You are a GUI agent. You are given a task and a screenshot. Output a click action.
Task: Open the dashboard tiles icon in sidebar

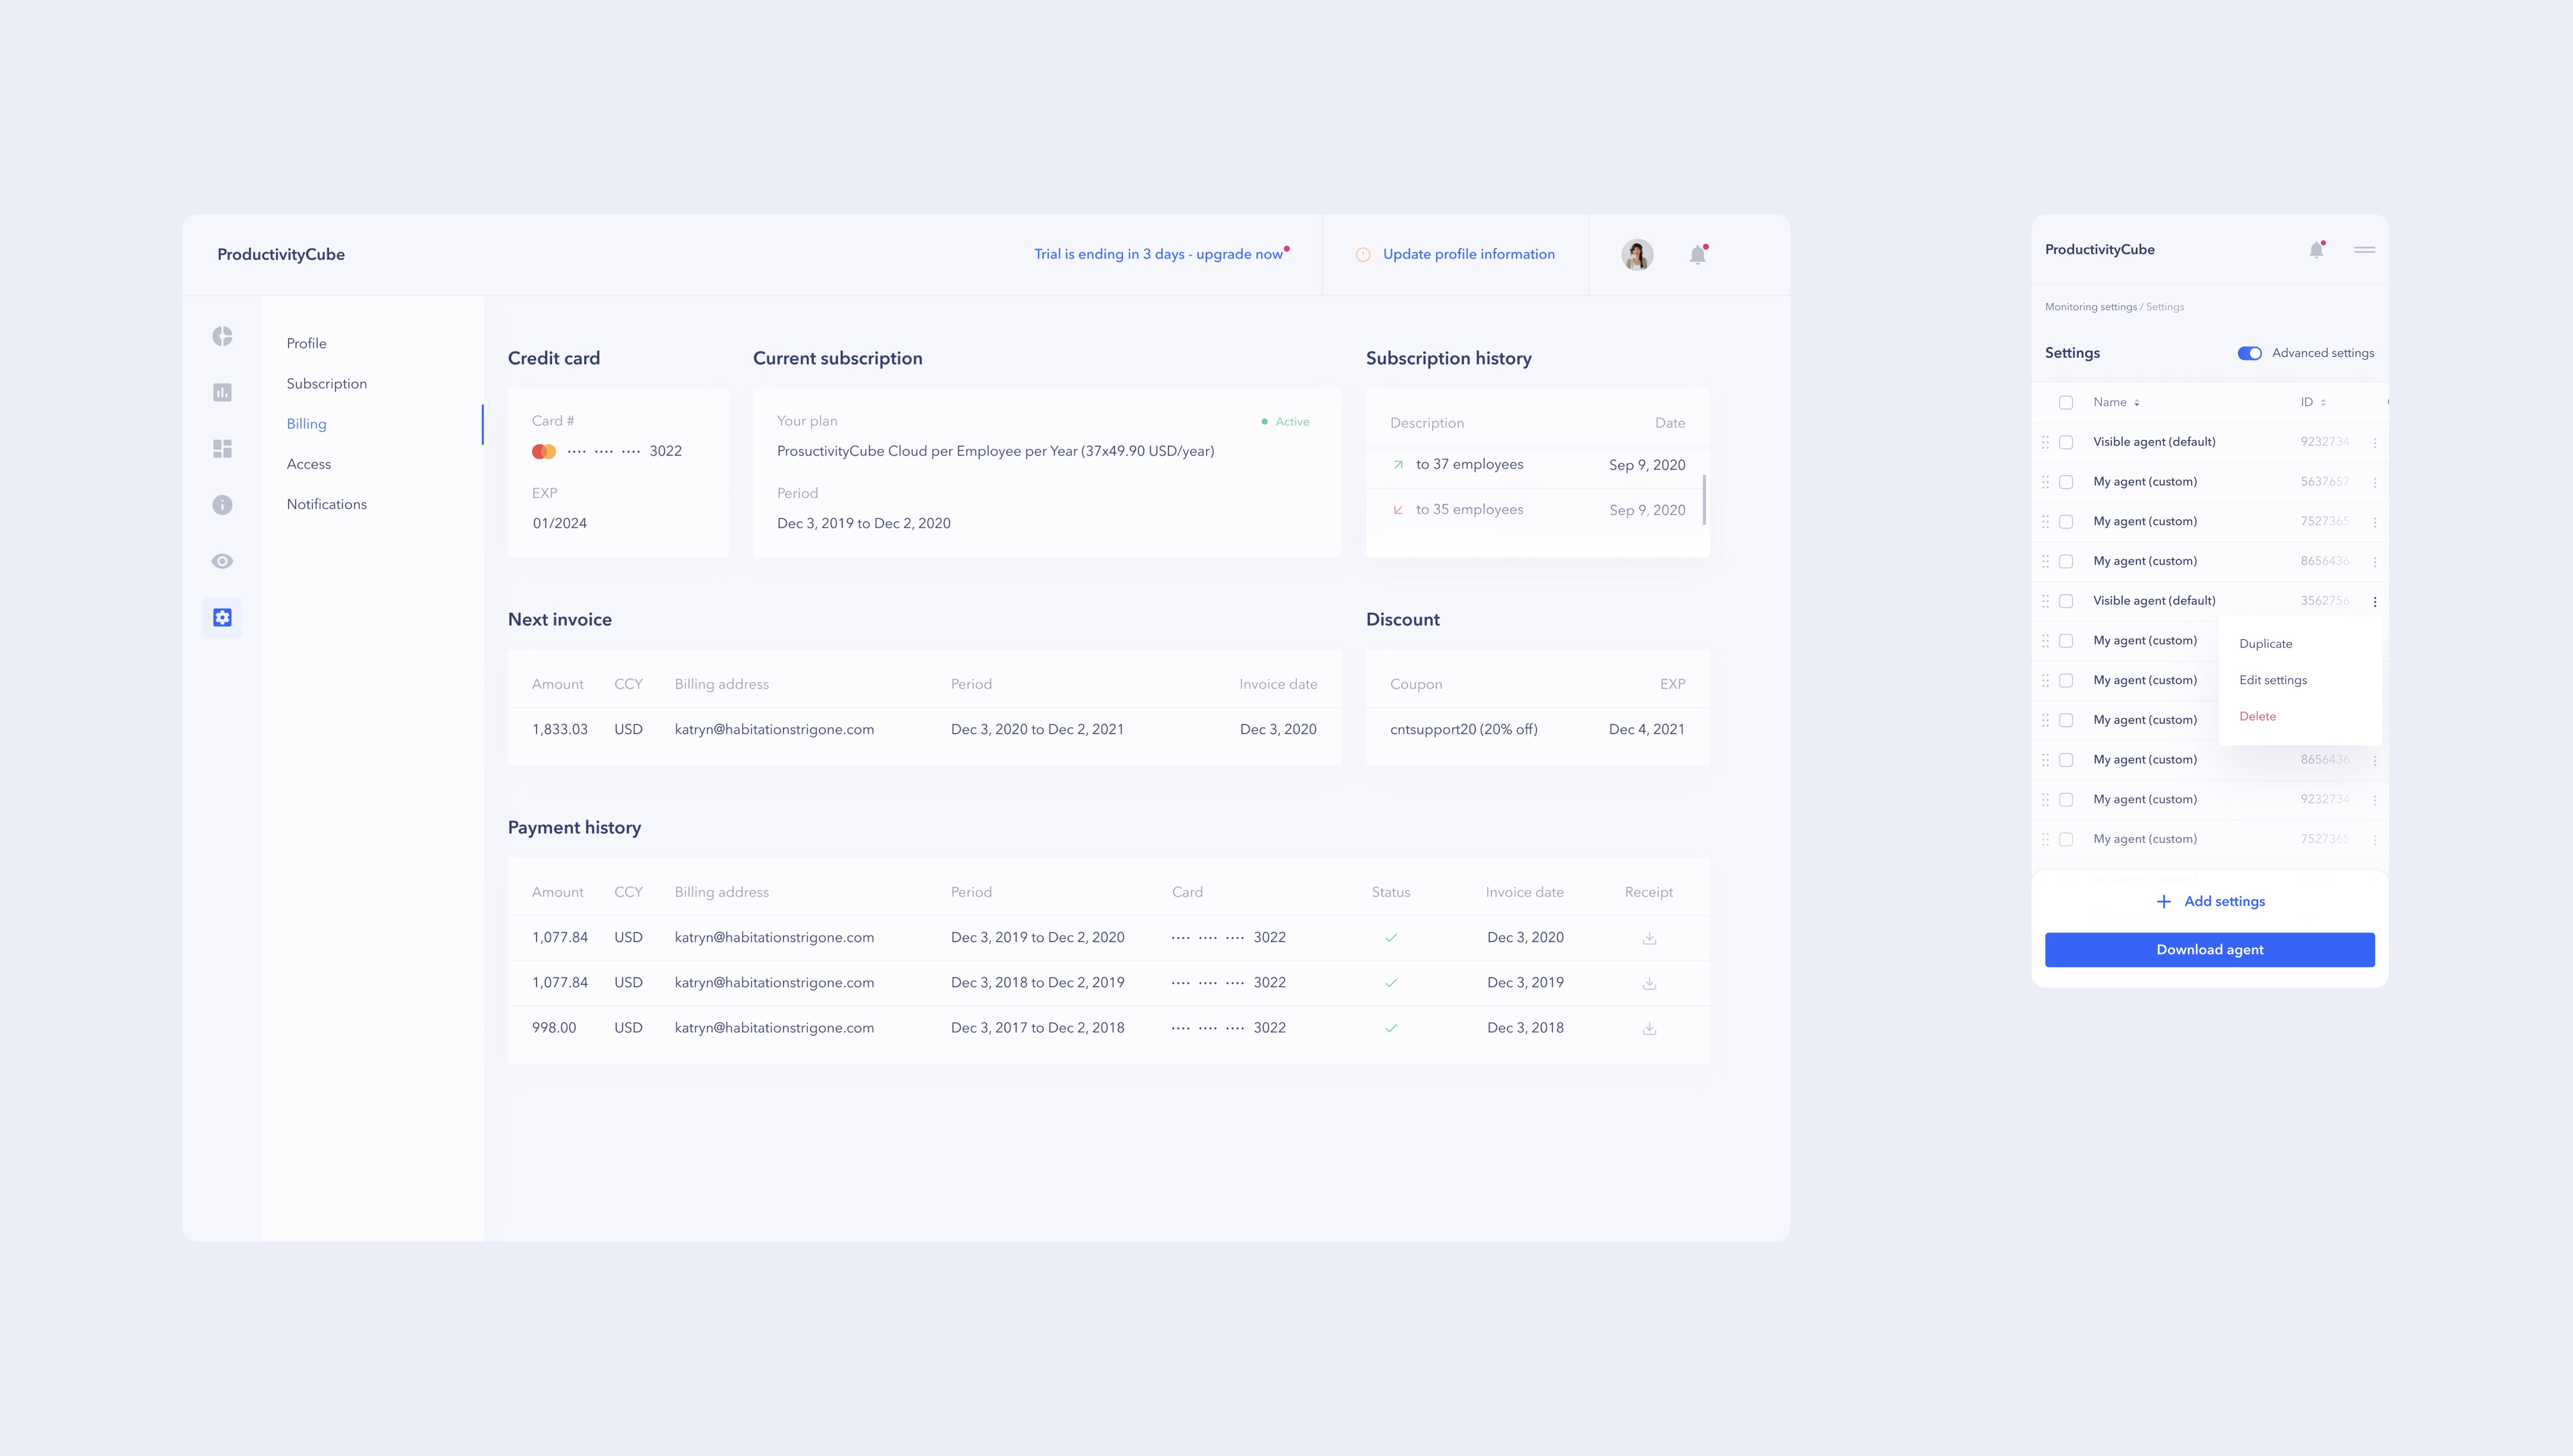222,449
